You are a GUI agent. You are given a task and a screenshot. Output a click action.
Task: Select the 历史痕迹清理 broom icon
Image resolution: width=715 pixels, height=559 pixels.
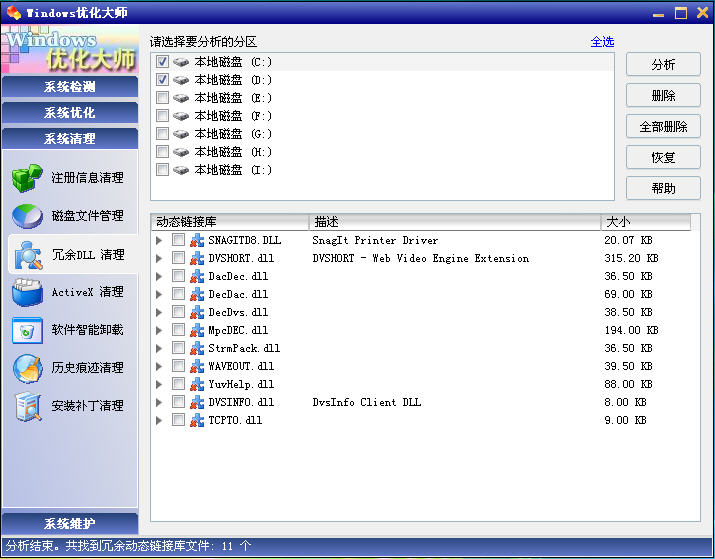27,368
